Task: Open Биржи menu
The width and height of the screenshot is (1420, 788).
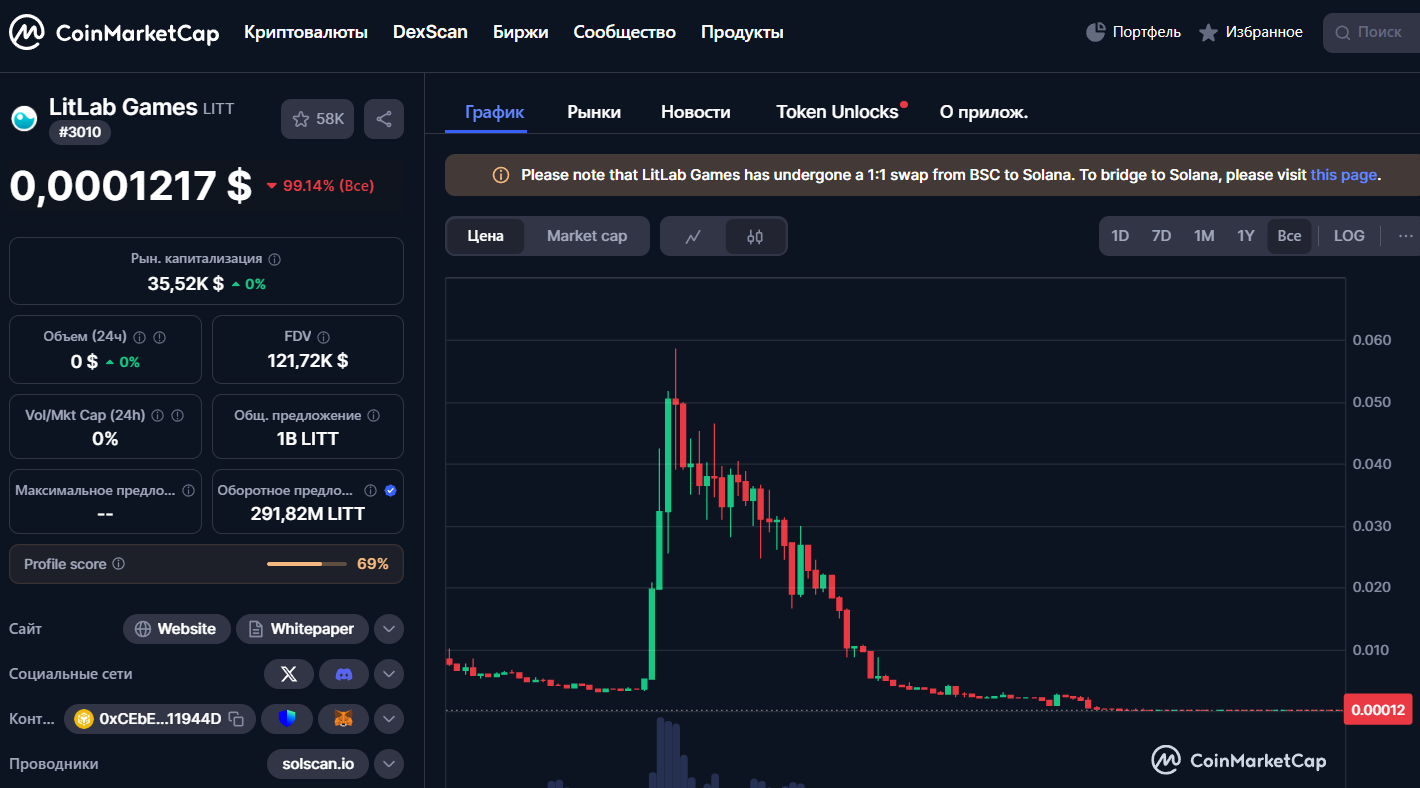Action: click(x=521, y=32)
